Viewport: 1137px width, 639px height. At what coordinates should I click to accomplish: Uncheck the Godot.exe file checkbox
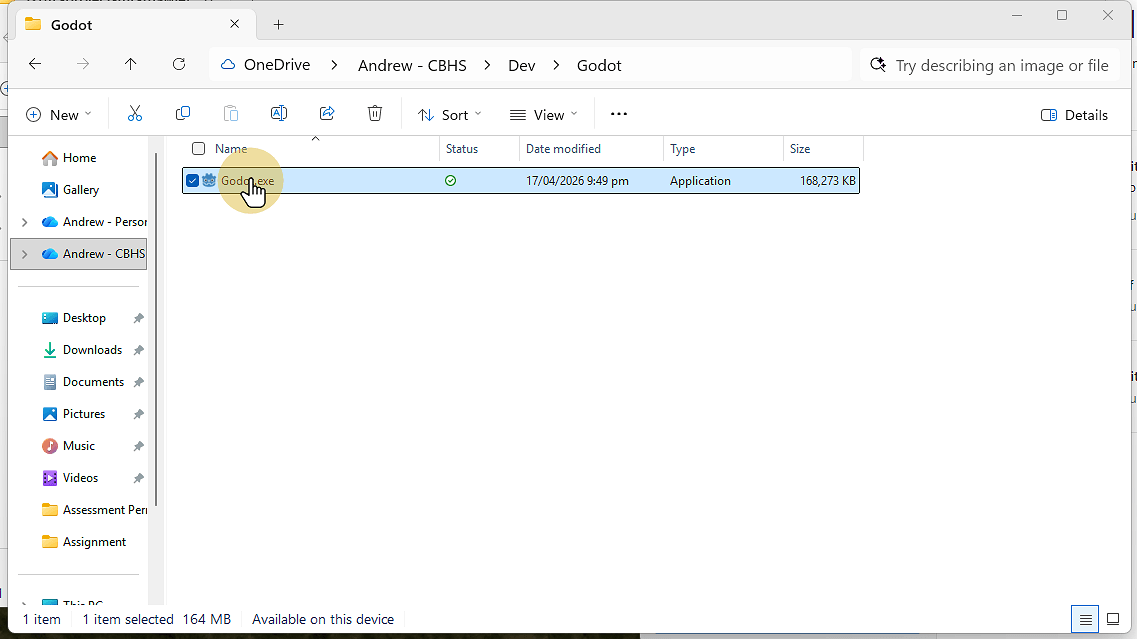[x=192, y=181]
